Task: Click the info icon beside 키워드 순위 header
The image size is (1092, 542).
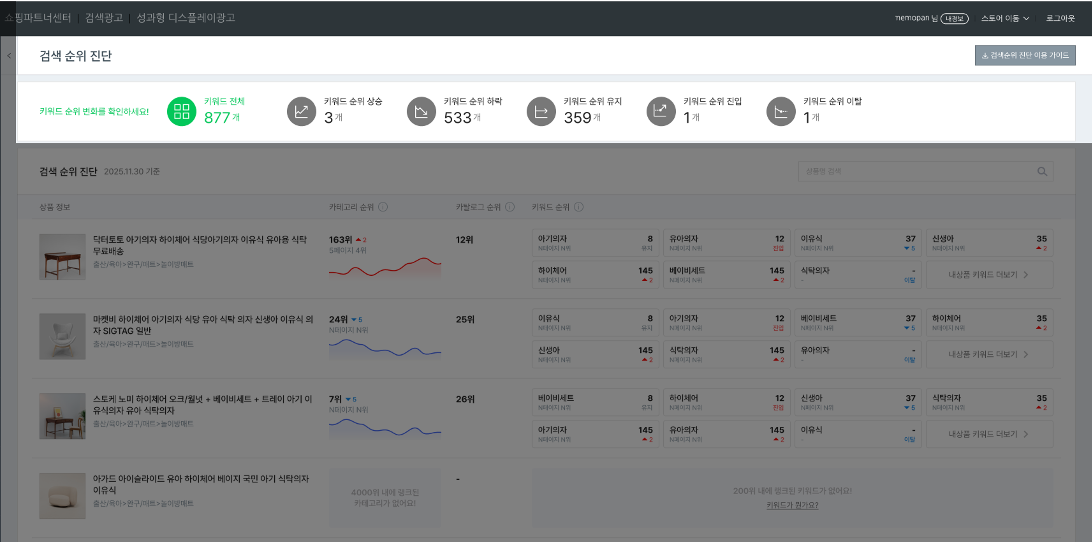Action: click(x=580, y=208)
